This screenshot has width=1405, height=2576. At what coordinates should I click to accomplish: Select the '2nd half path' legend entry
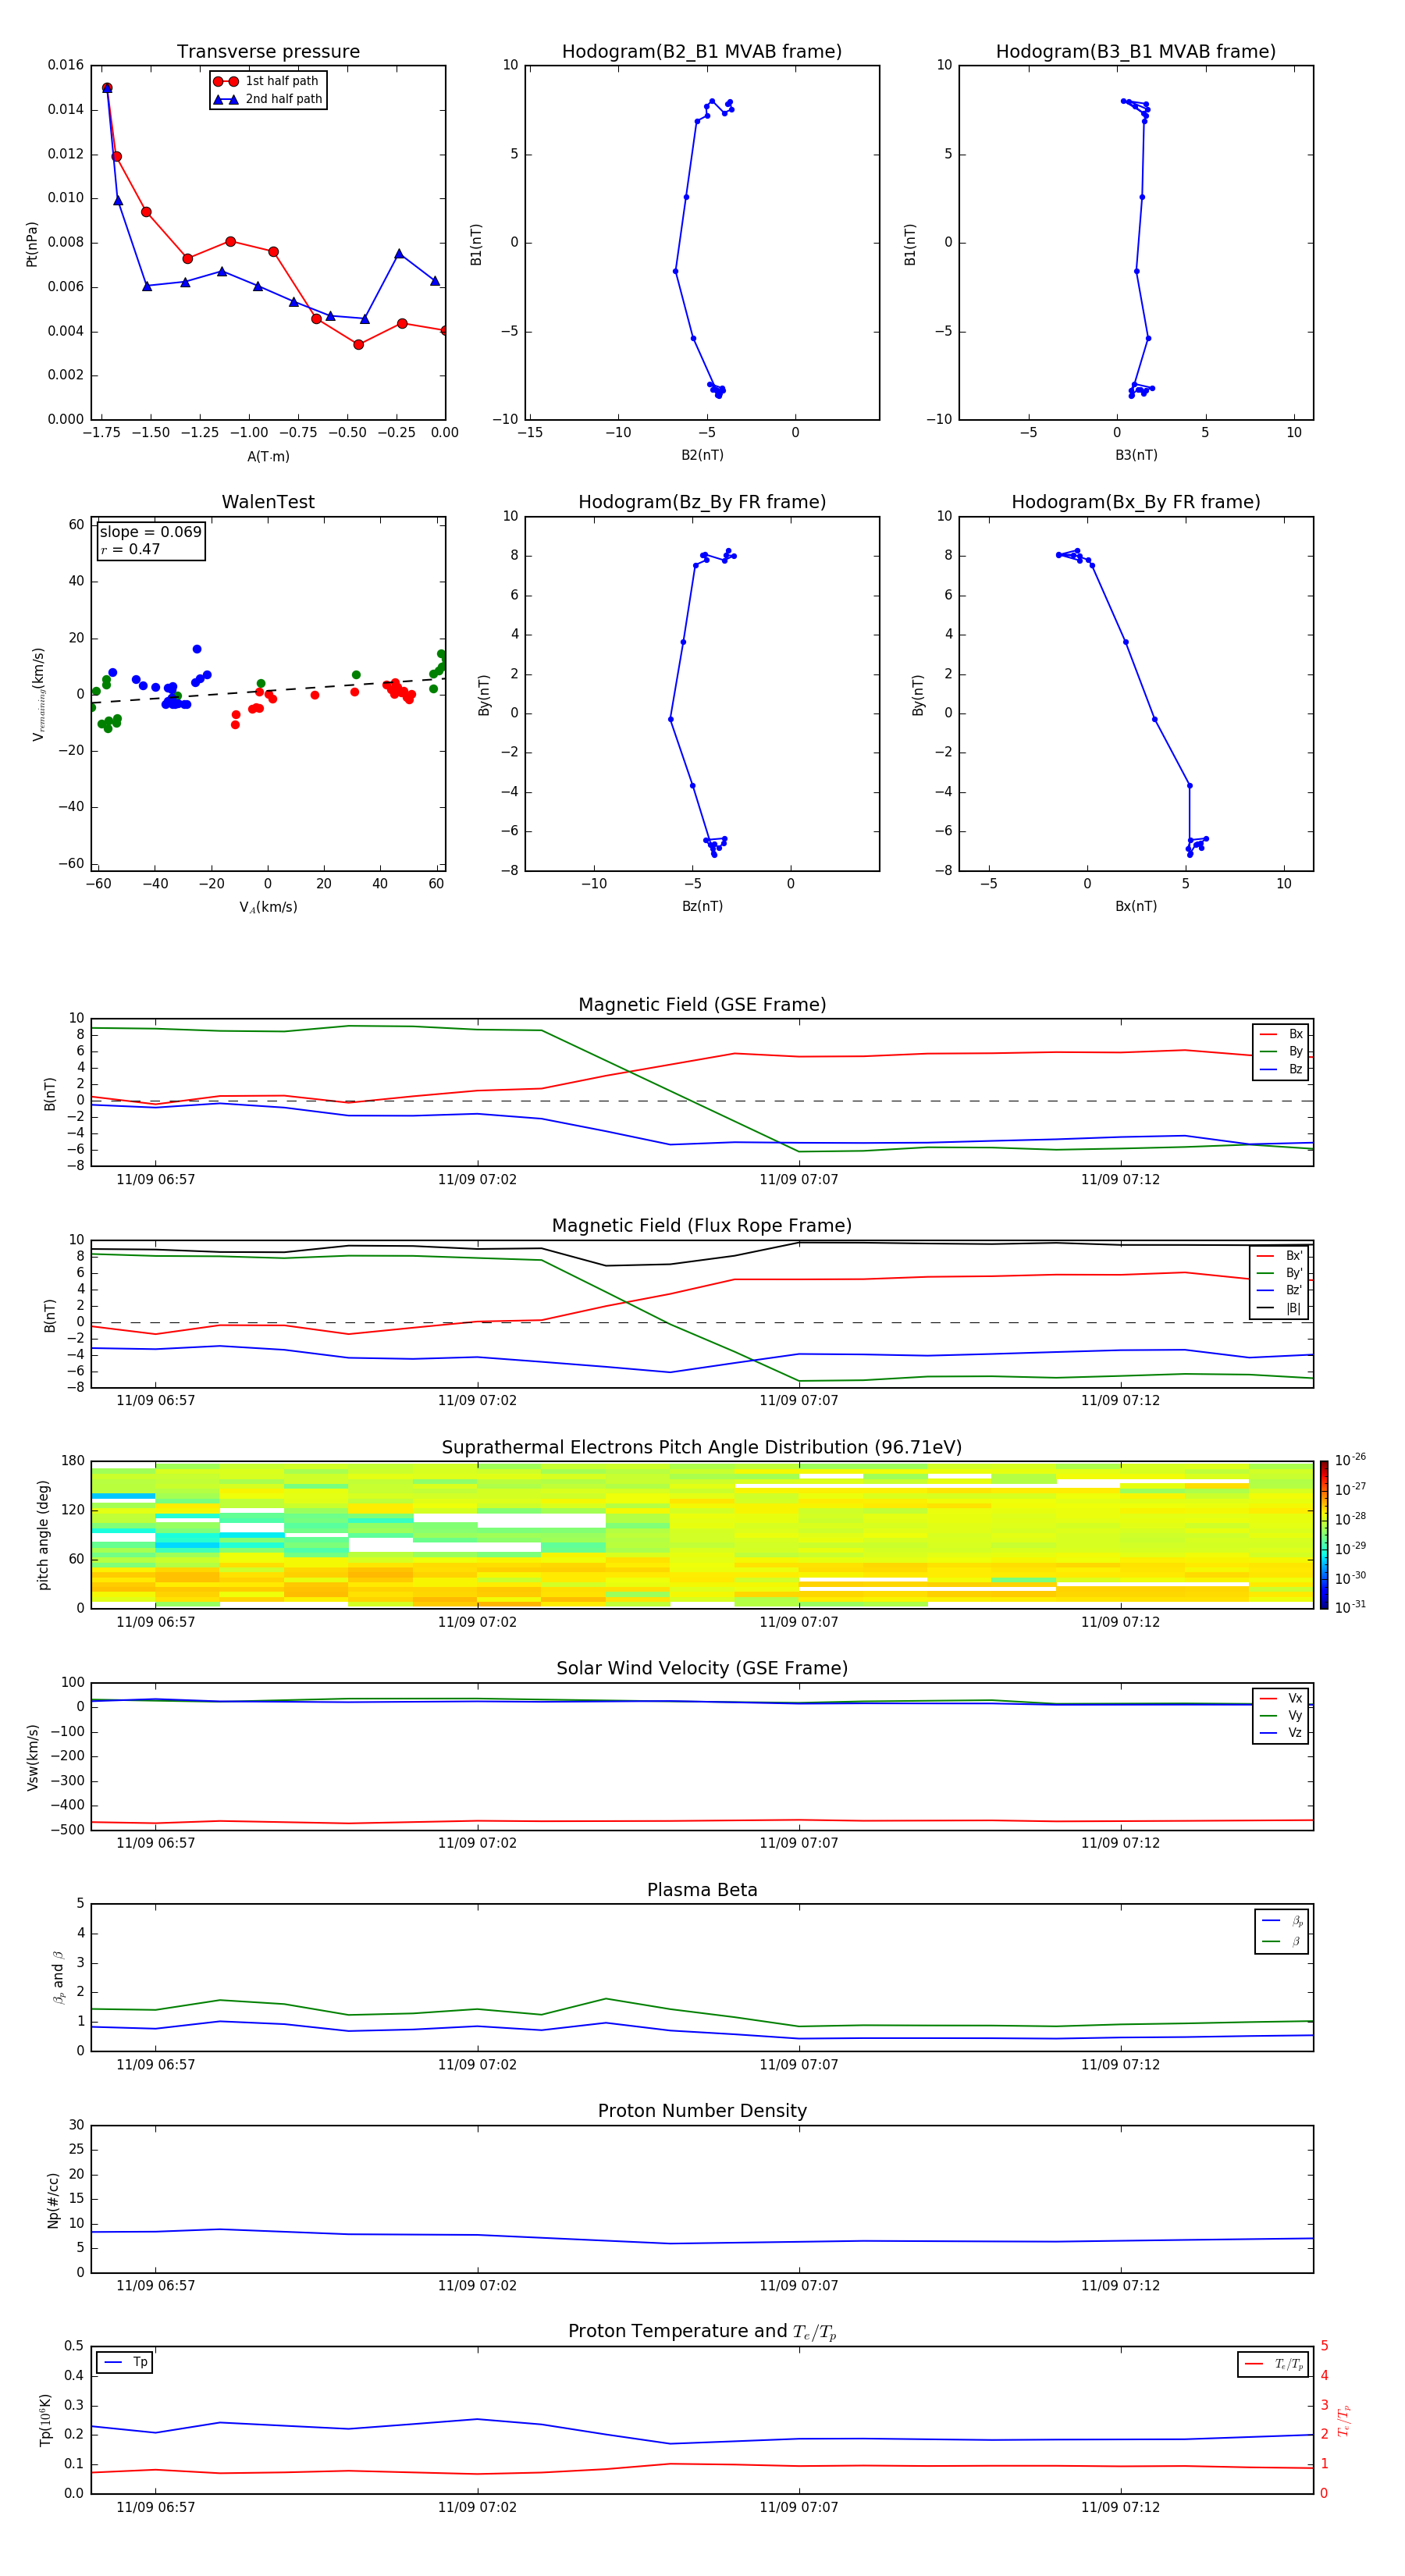point(269,99)
